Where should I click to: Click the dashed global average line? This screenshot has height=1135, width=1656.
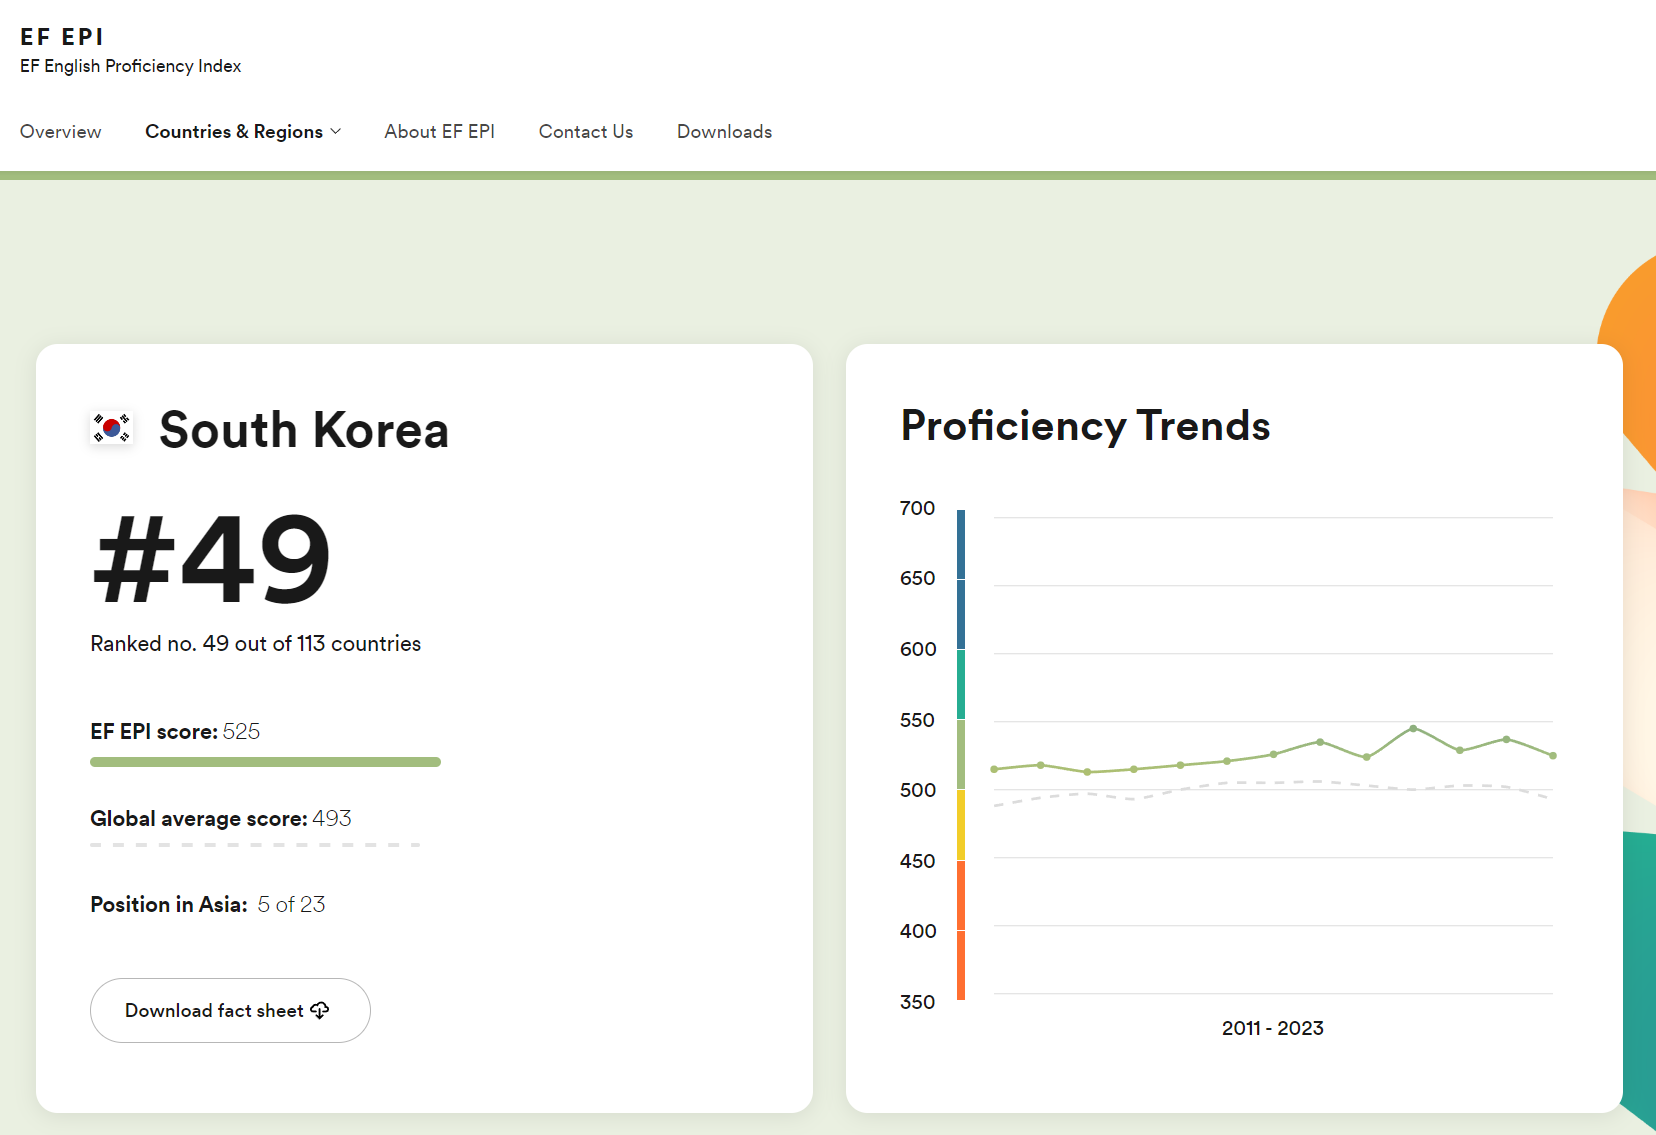tap(255, 845)
